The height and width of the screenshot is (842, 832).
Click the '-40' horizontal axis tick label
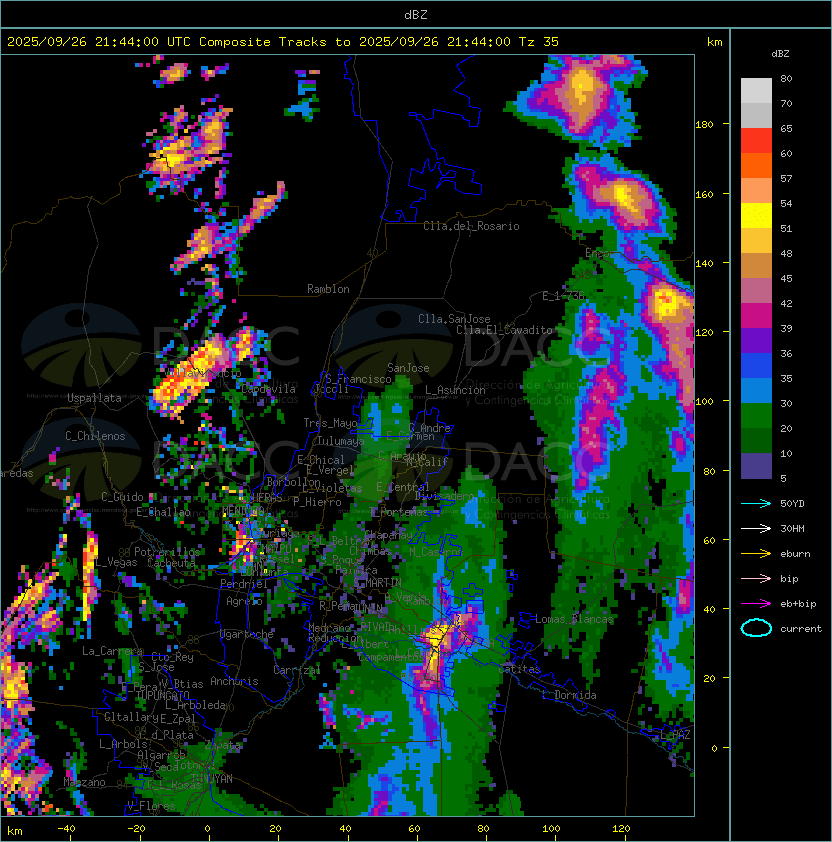pyautogui.click(x=66, y=829)
